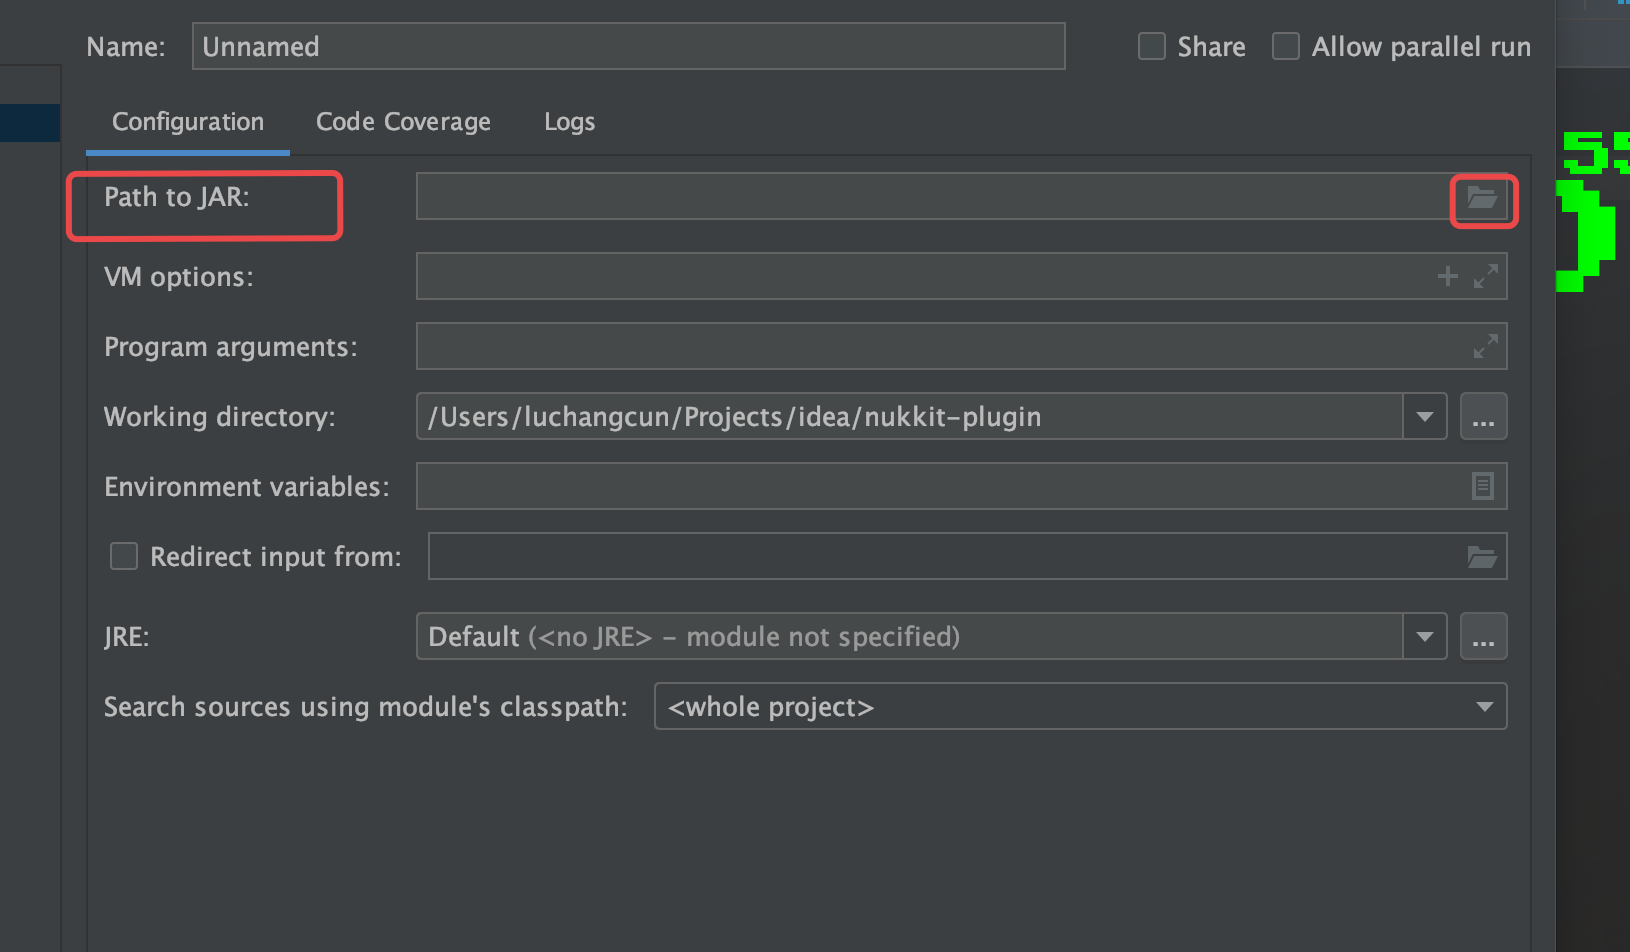Click inside the Program arguments text field

click(940, 346)
